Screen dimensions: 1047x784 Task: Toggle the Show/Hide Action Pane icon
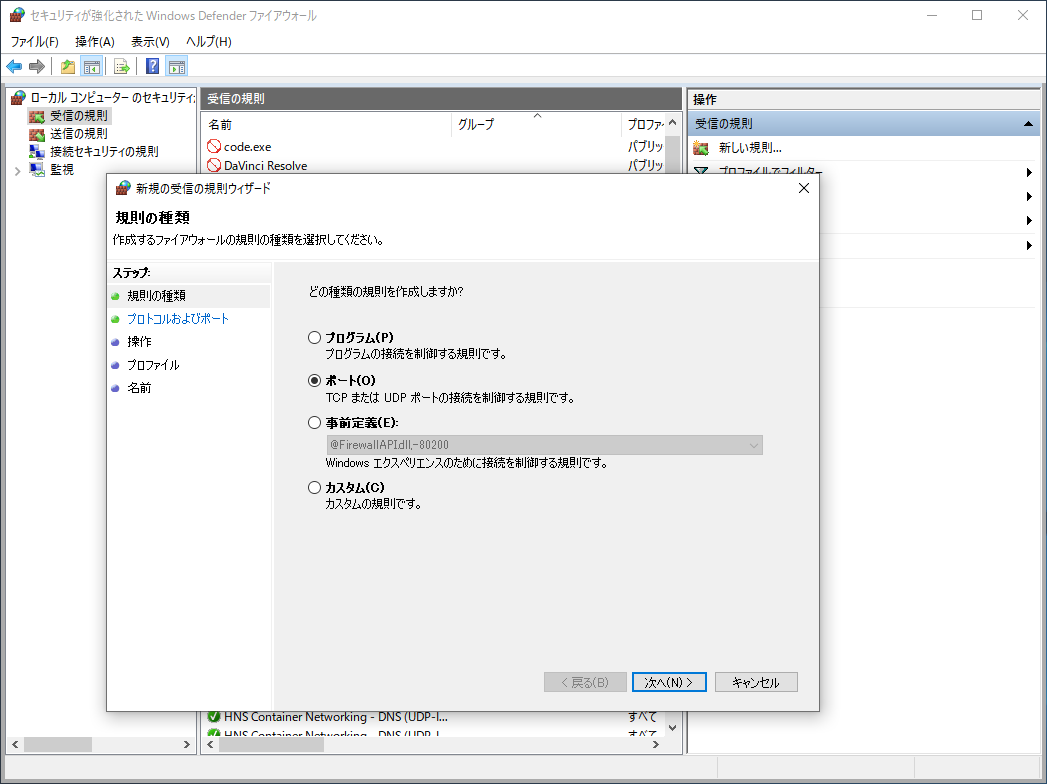tap(177, 67)
